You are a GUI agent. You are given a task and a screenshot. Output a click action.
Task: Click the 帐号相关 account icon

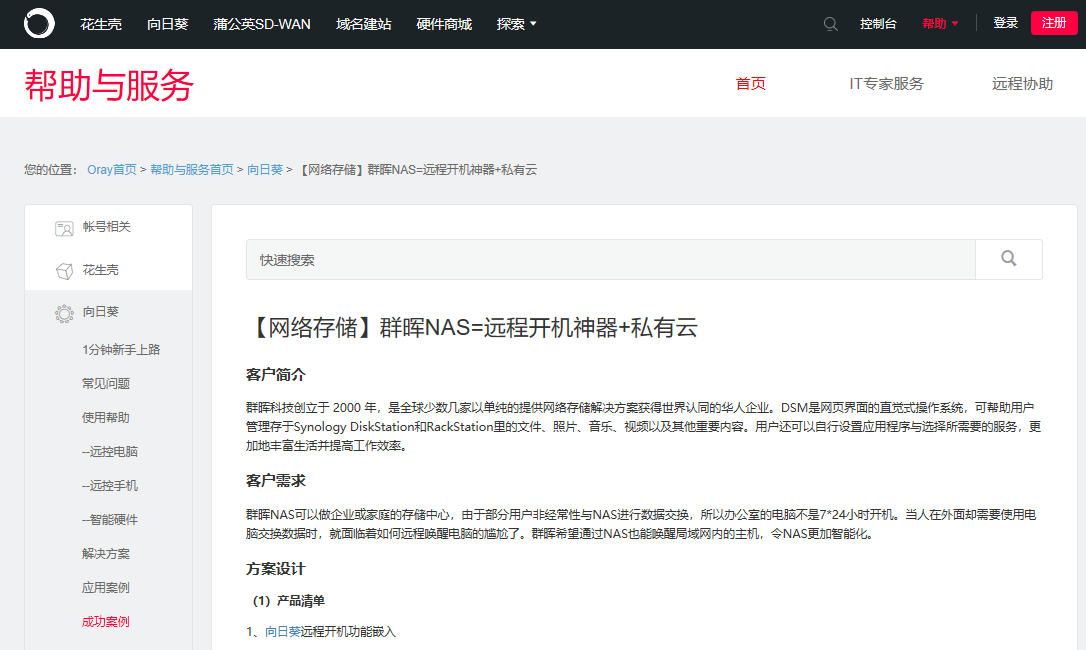tap(64, 228)
